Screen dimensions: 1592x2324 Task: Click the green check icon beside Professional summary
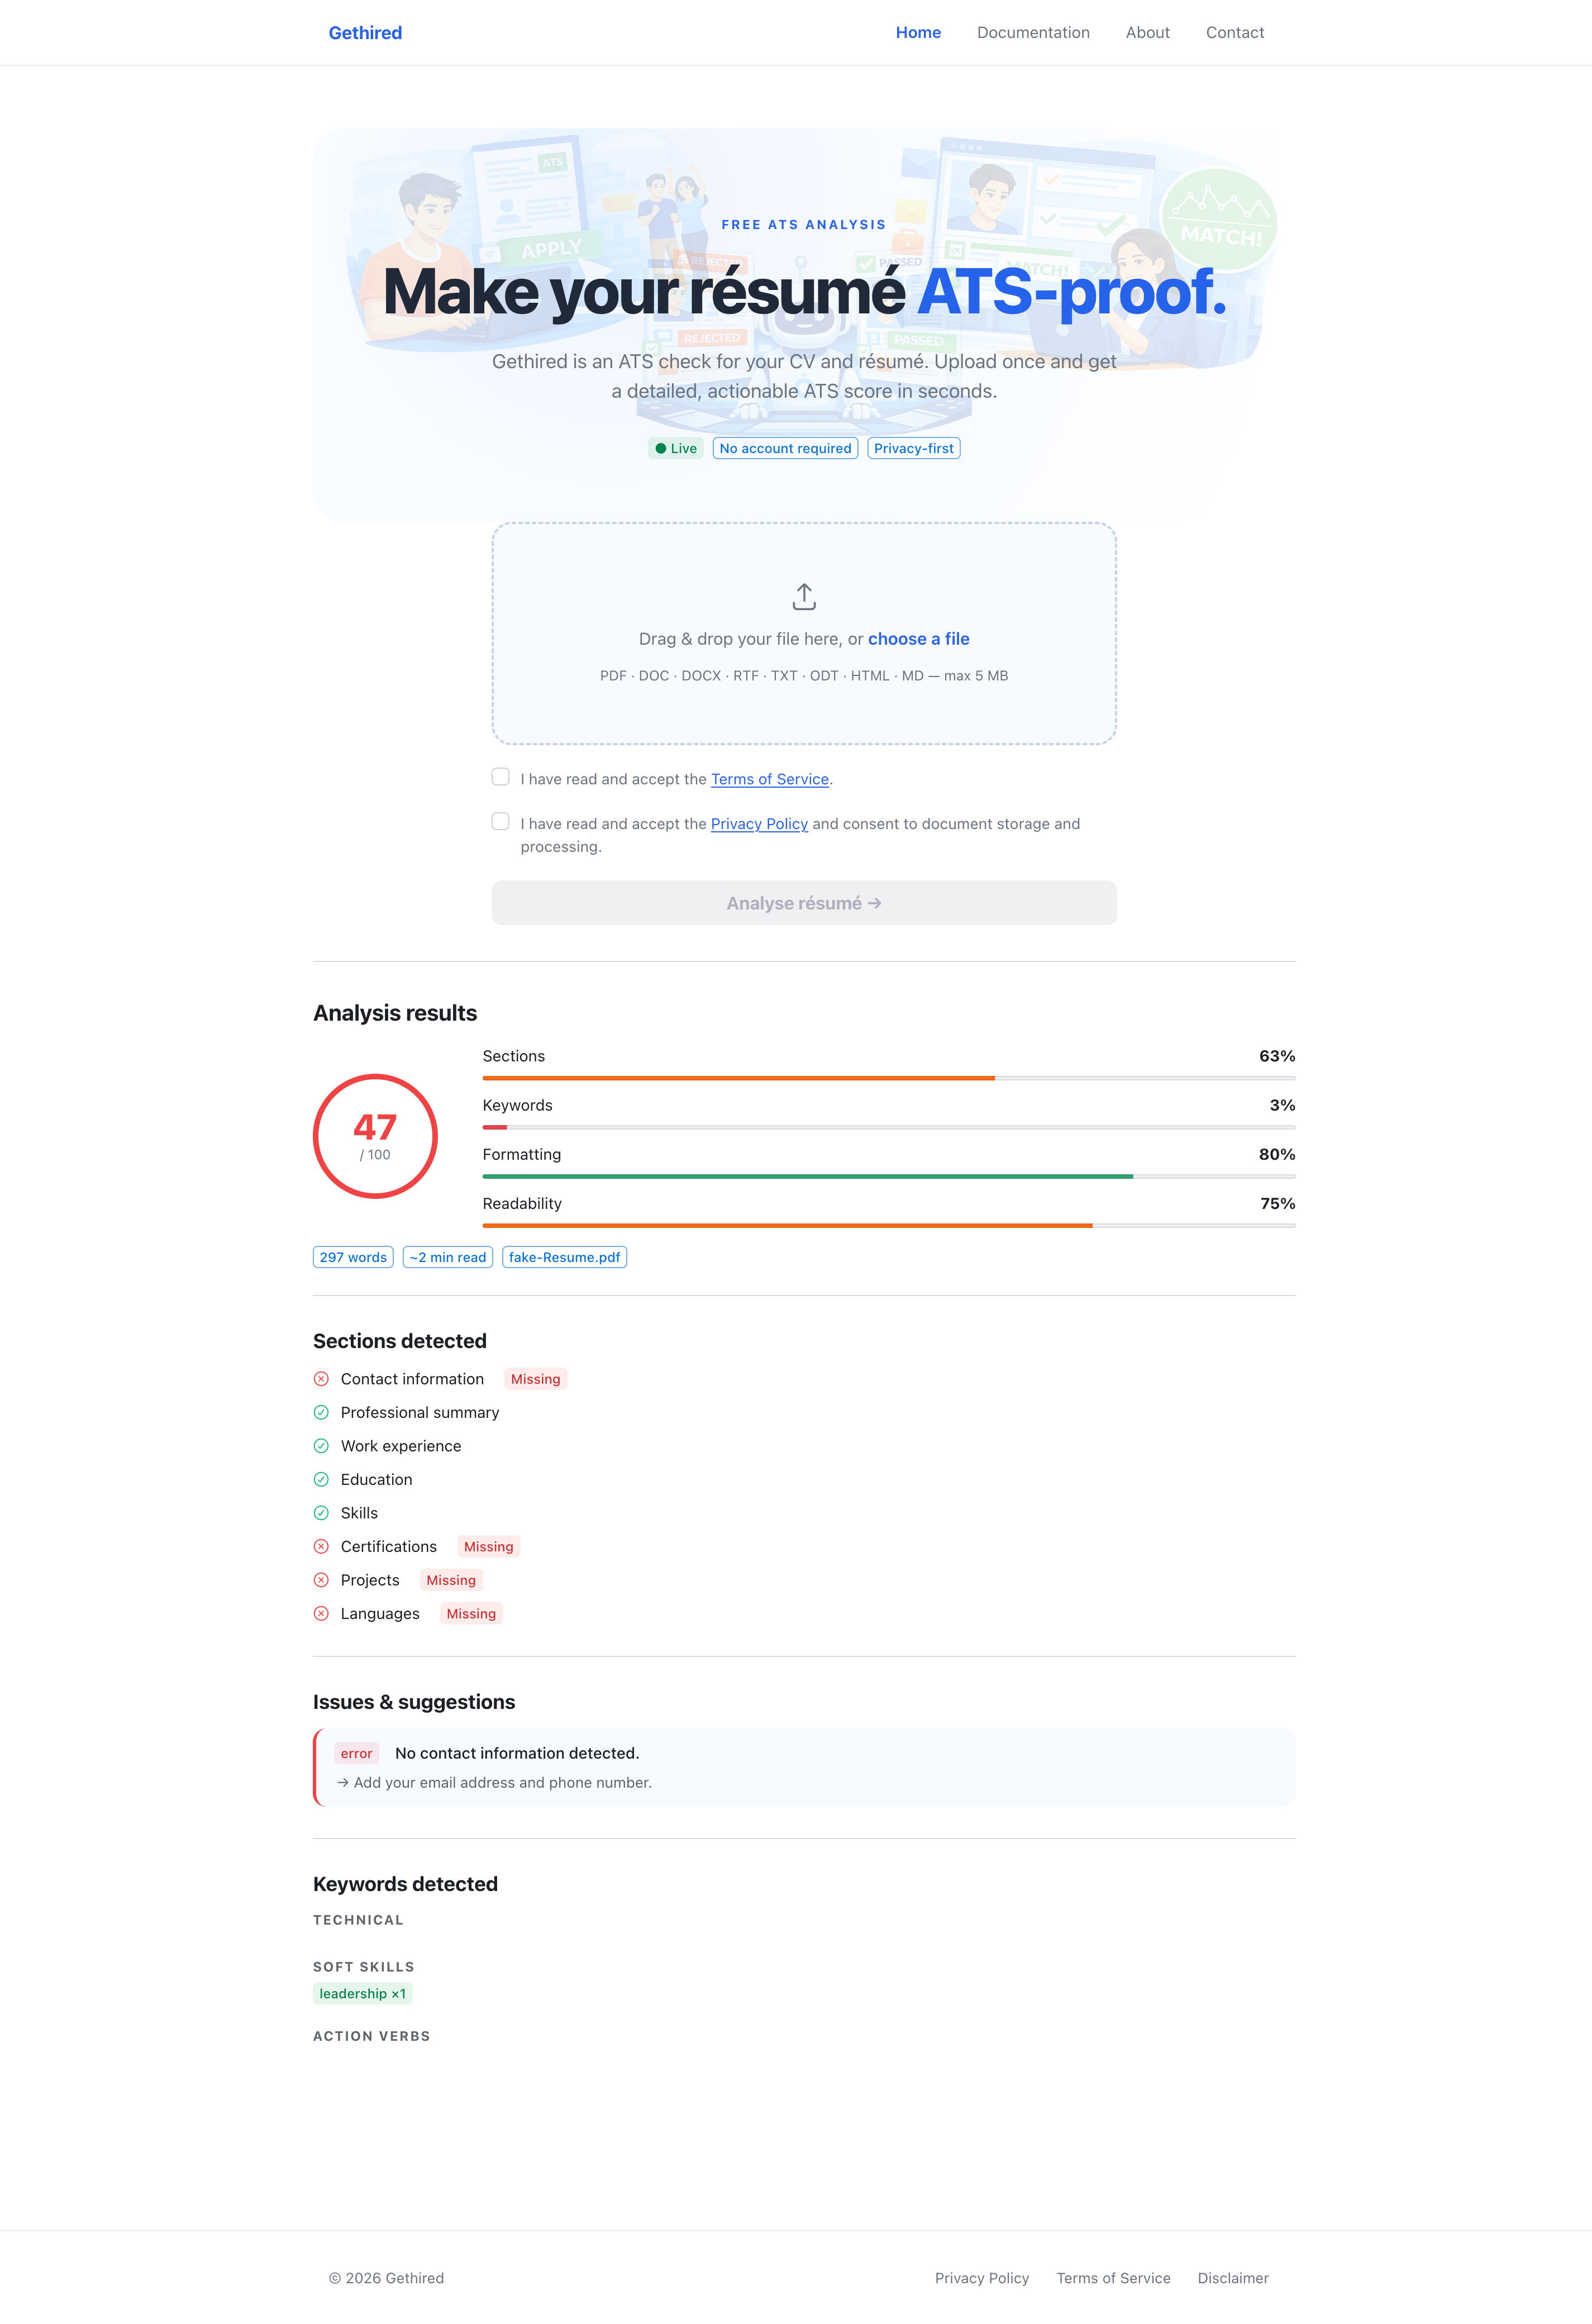coord(321,1413)
